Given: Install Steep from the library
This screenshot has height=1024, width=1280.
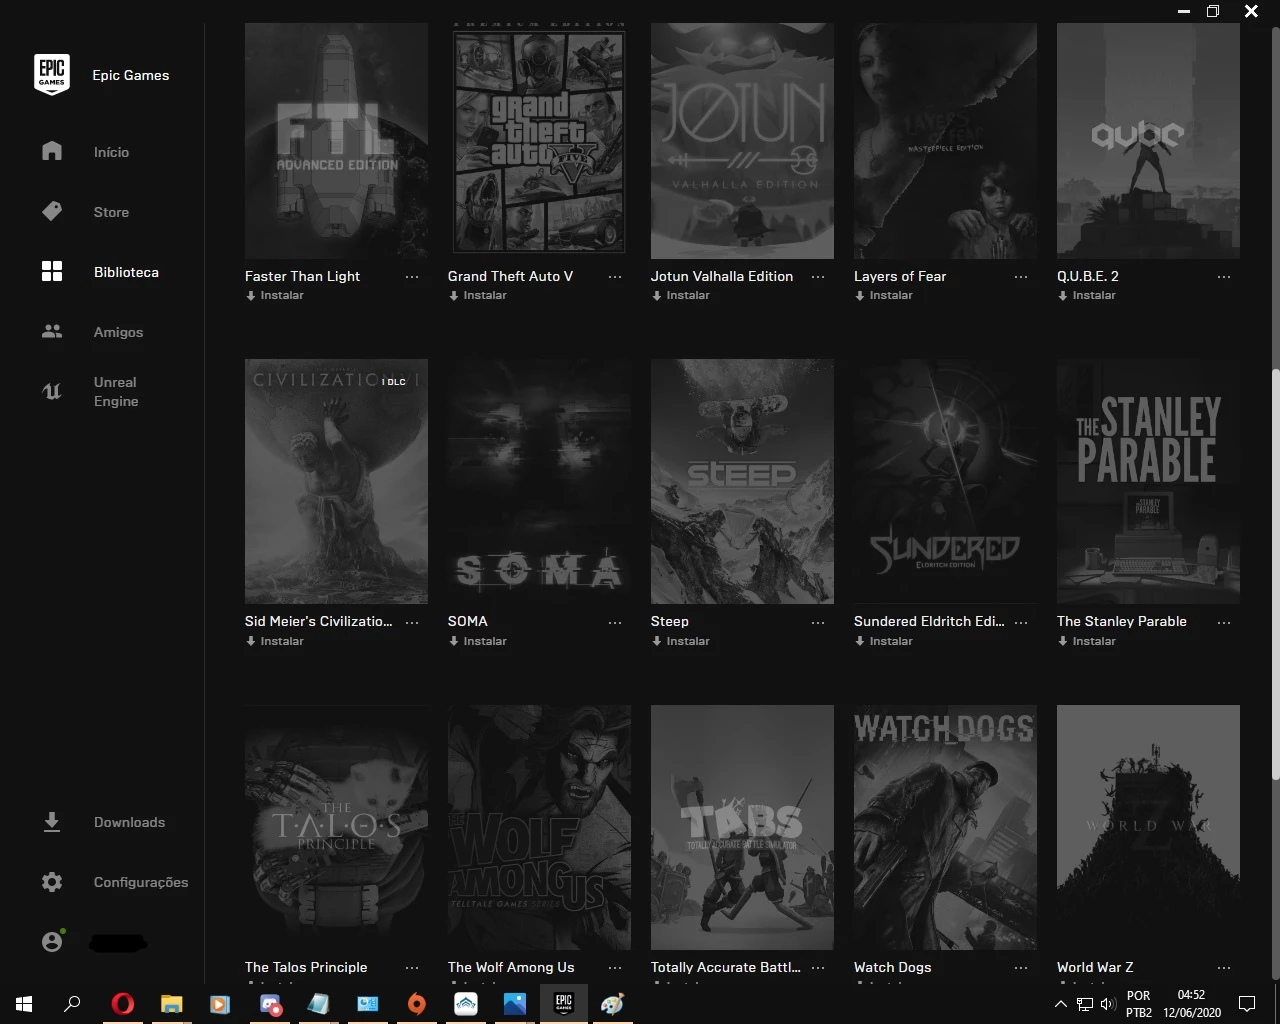Looking at the screenshot, I should click(x=681, y=641).
